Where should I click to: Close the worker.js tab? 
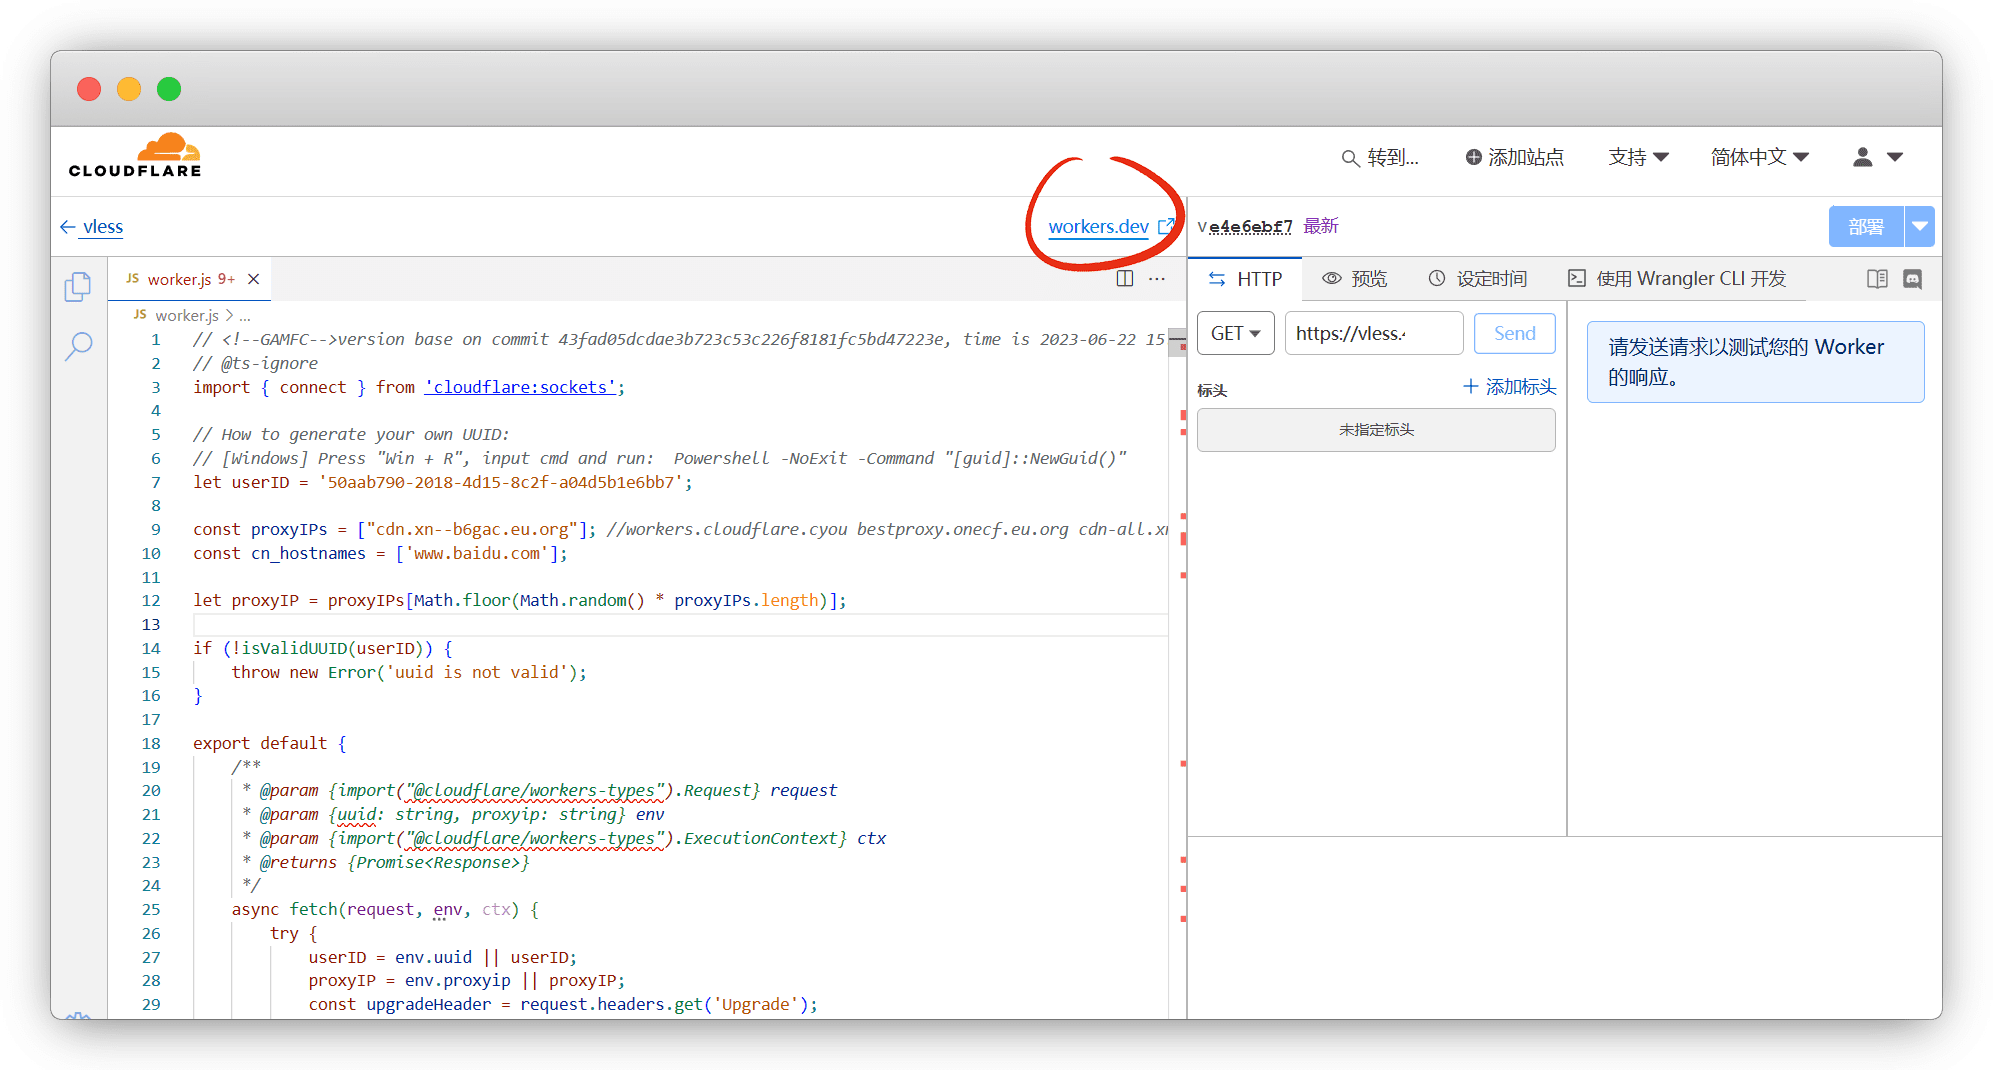pos(254,279)
